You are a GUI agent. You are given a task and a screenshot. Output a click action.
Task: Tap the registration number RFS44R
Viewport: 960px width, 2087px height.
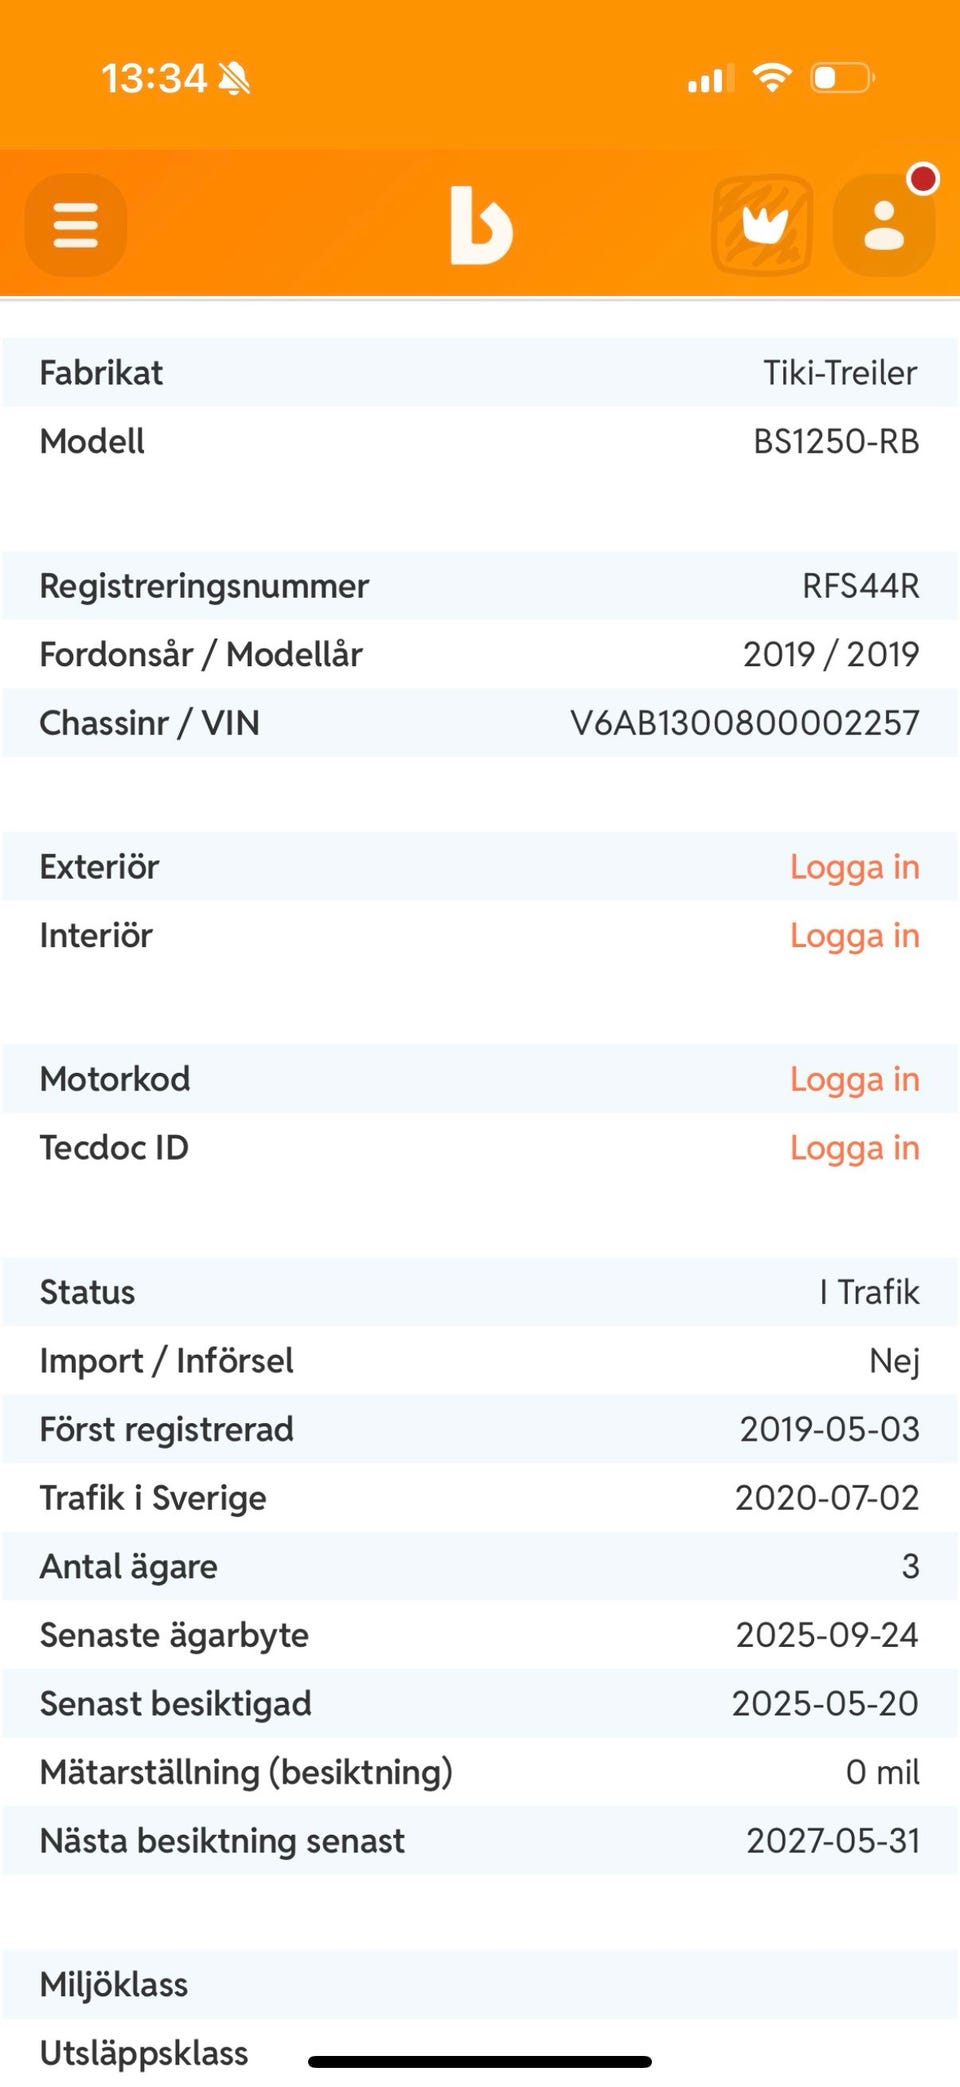pos(860,586)
